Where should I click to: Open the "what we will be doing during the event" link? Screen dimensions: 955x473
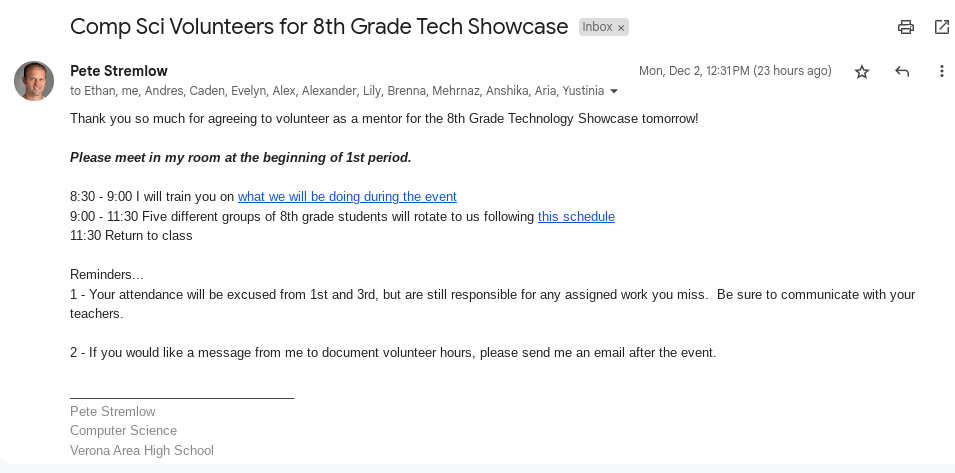(347, 197)
